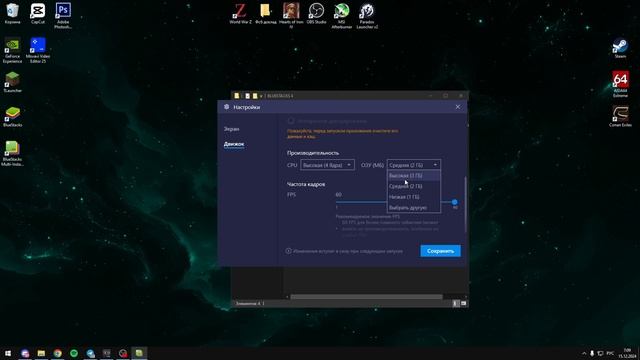Choose the Низкая (1 ГБ) memory option
The height and width of the screenshot is (360, 640).
pyautogui.click(x=413, y=197)
